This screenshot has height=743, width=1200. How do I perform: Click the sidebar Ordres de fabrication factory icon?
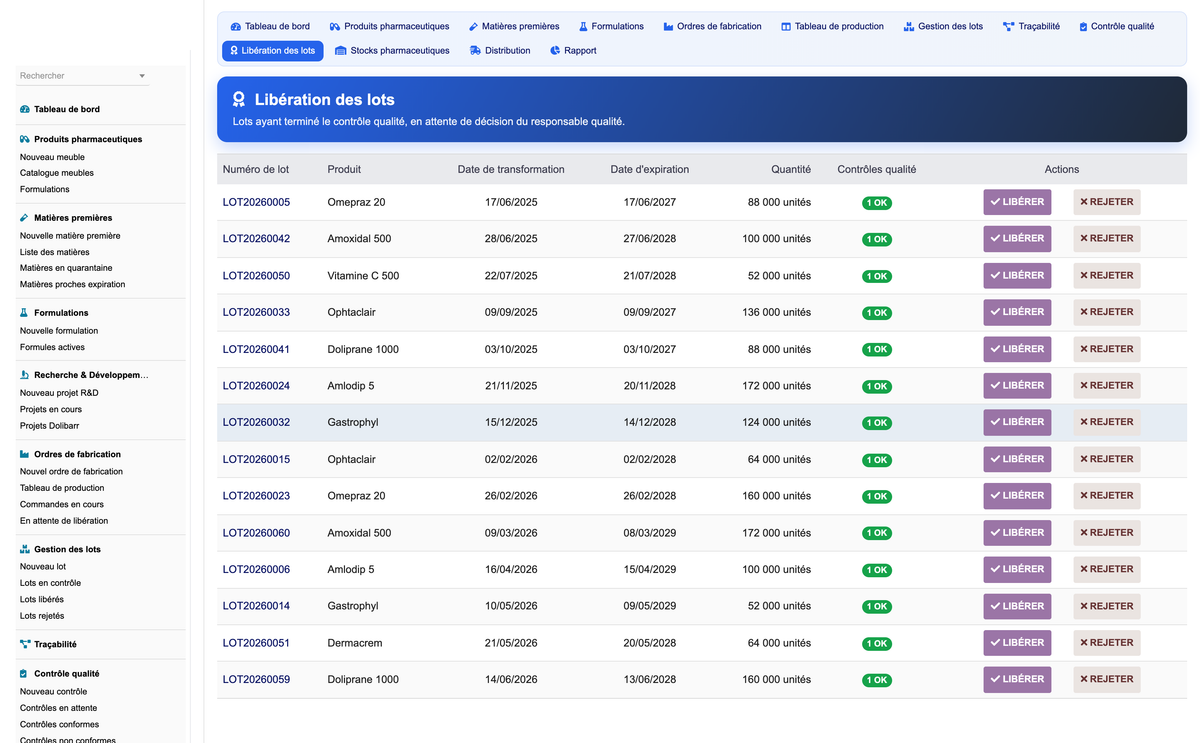click(25, 454)
